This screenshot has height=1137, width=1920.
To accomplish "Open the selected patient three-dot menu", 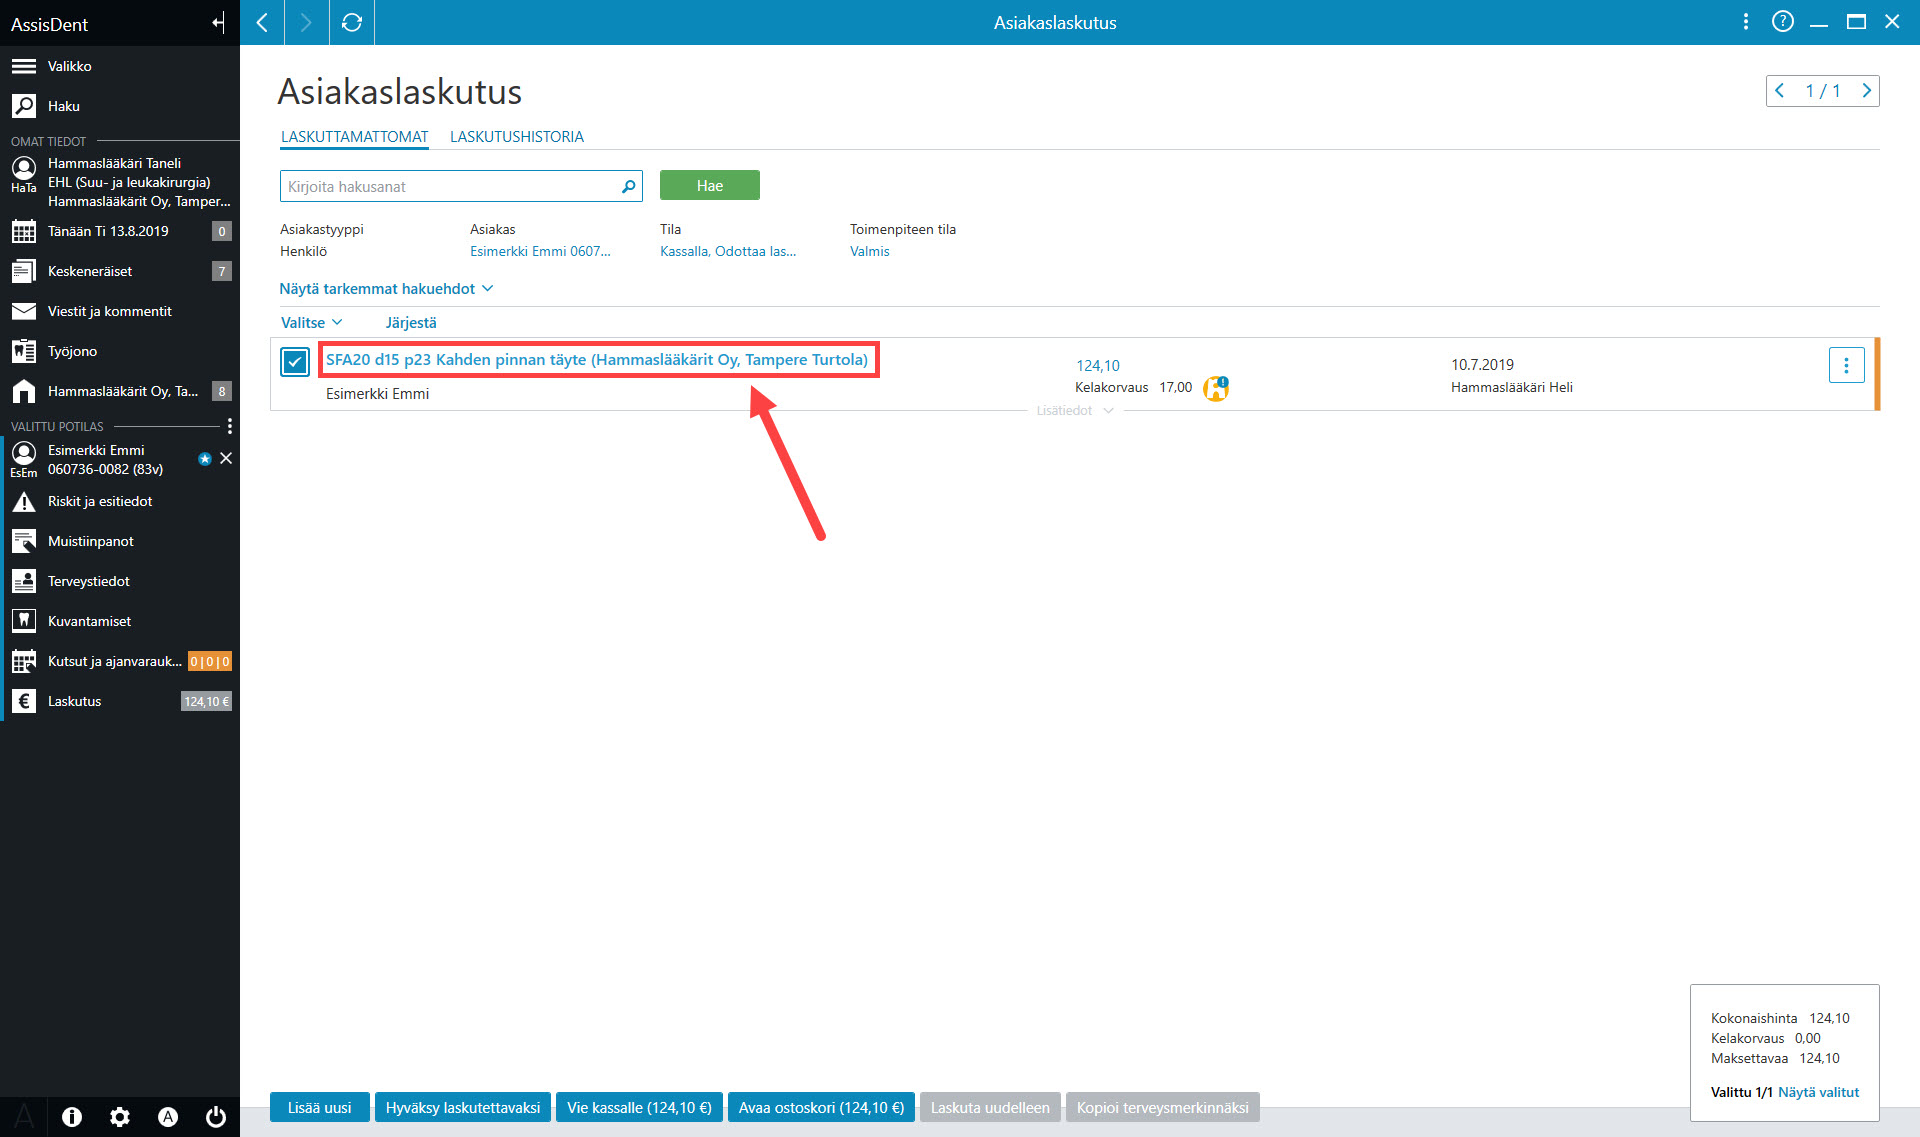I will coord(230,426).
